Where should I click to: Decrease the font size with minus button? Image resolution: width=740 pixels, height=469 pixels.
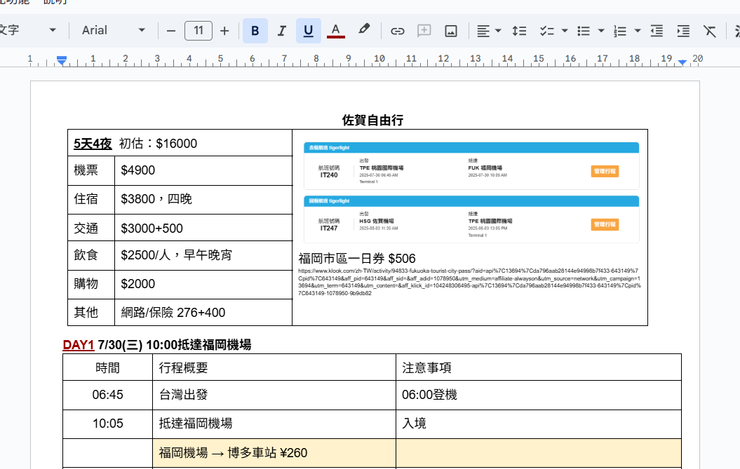coord(171,31)
